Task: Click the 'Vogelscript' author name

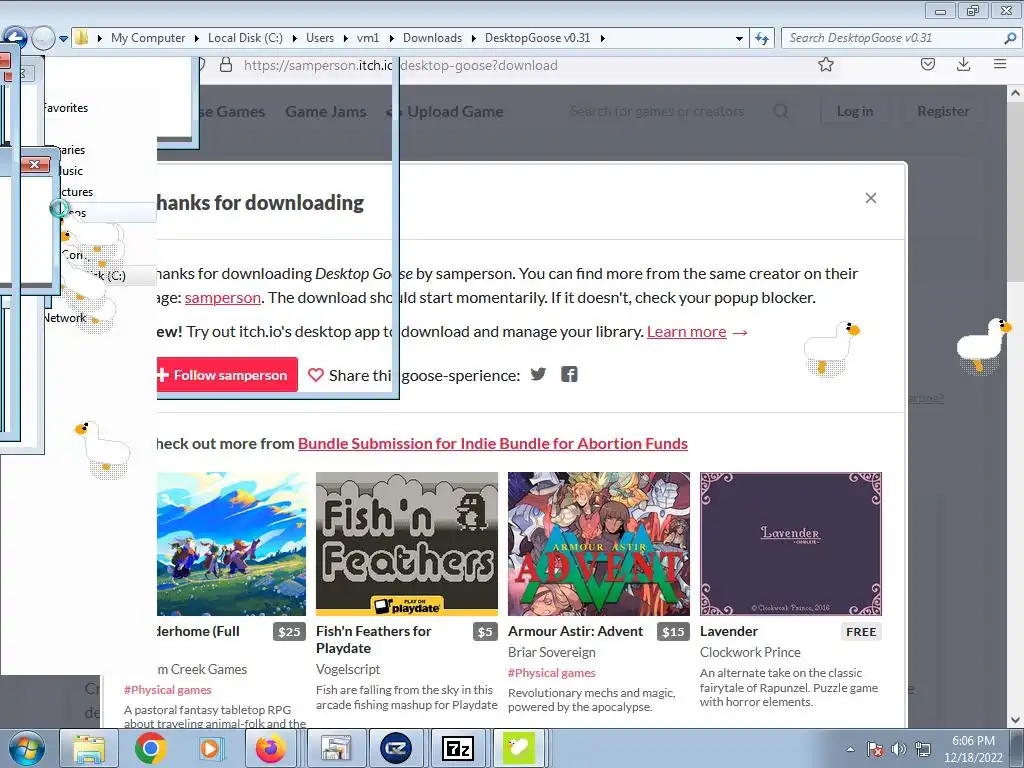Action: coord(348,669)
